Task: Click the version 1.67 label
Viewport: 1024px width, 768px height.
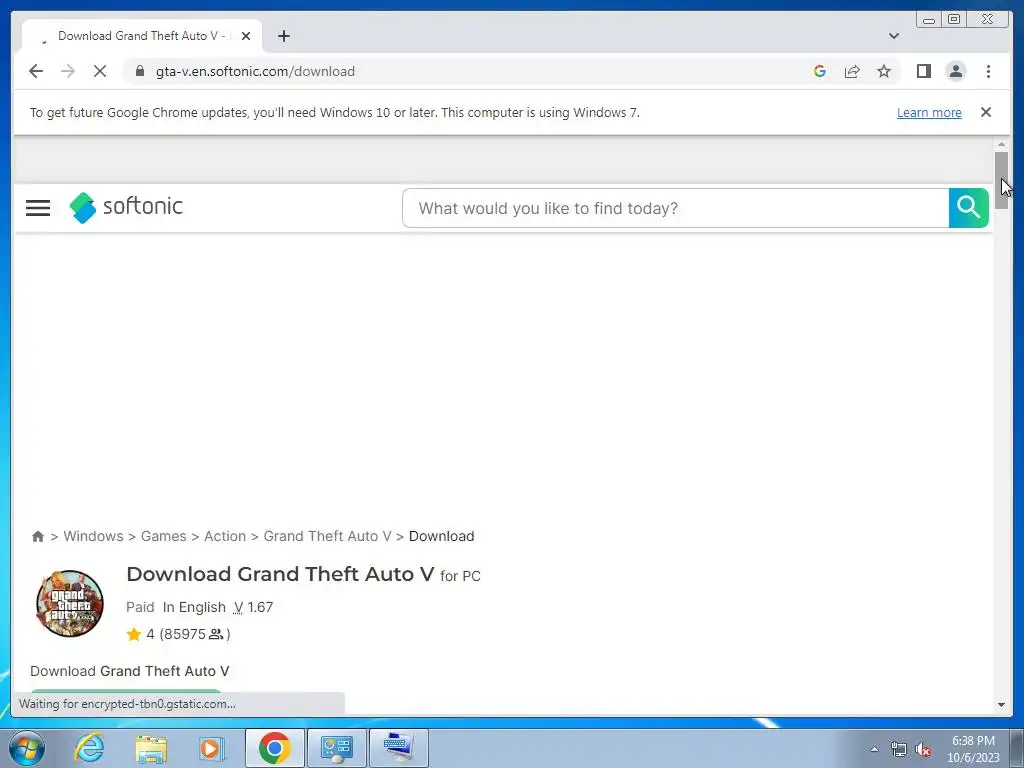Action: 253,607
